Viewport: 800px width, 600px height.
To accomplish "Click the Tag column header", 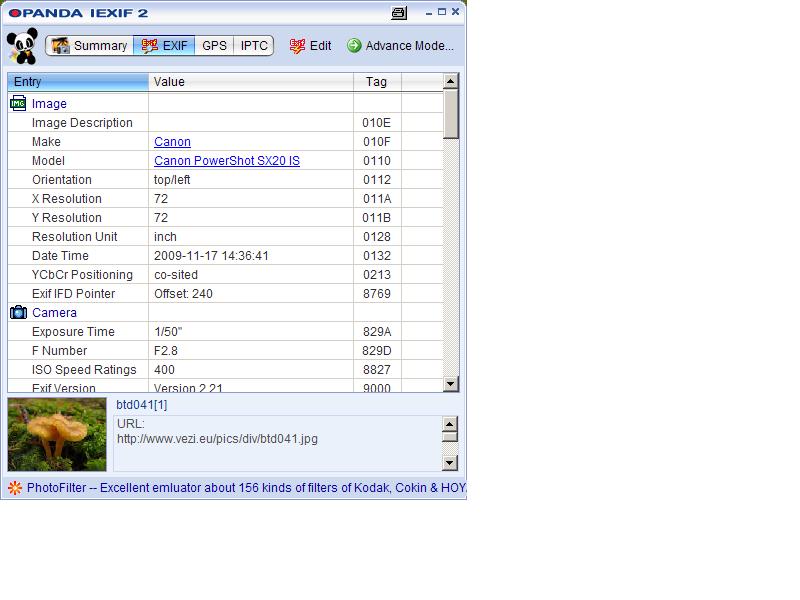I will tap(376, 82).
